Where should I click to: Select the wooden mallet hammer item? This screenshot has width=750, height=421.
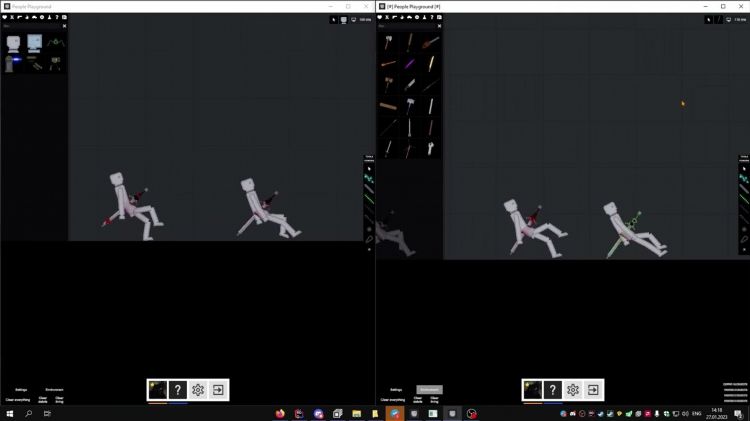click(x=388, y=84)
